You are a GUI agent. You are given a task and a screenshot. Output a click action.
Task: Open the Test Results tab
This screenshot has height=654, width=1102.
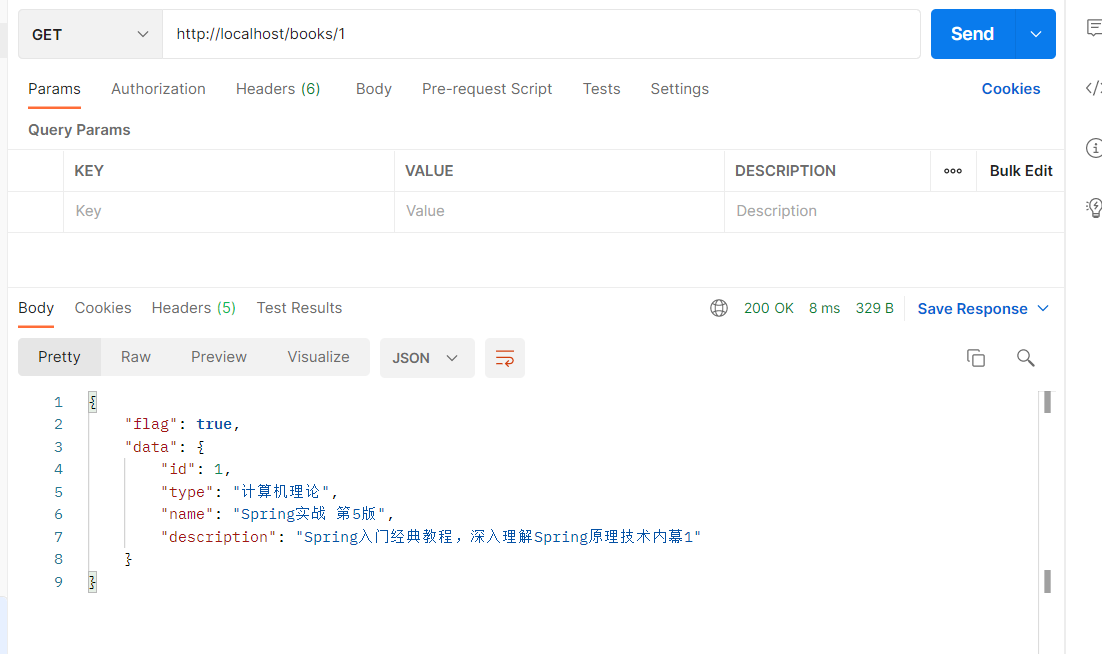[x=299, y=308]
